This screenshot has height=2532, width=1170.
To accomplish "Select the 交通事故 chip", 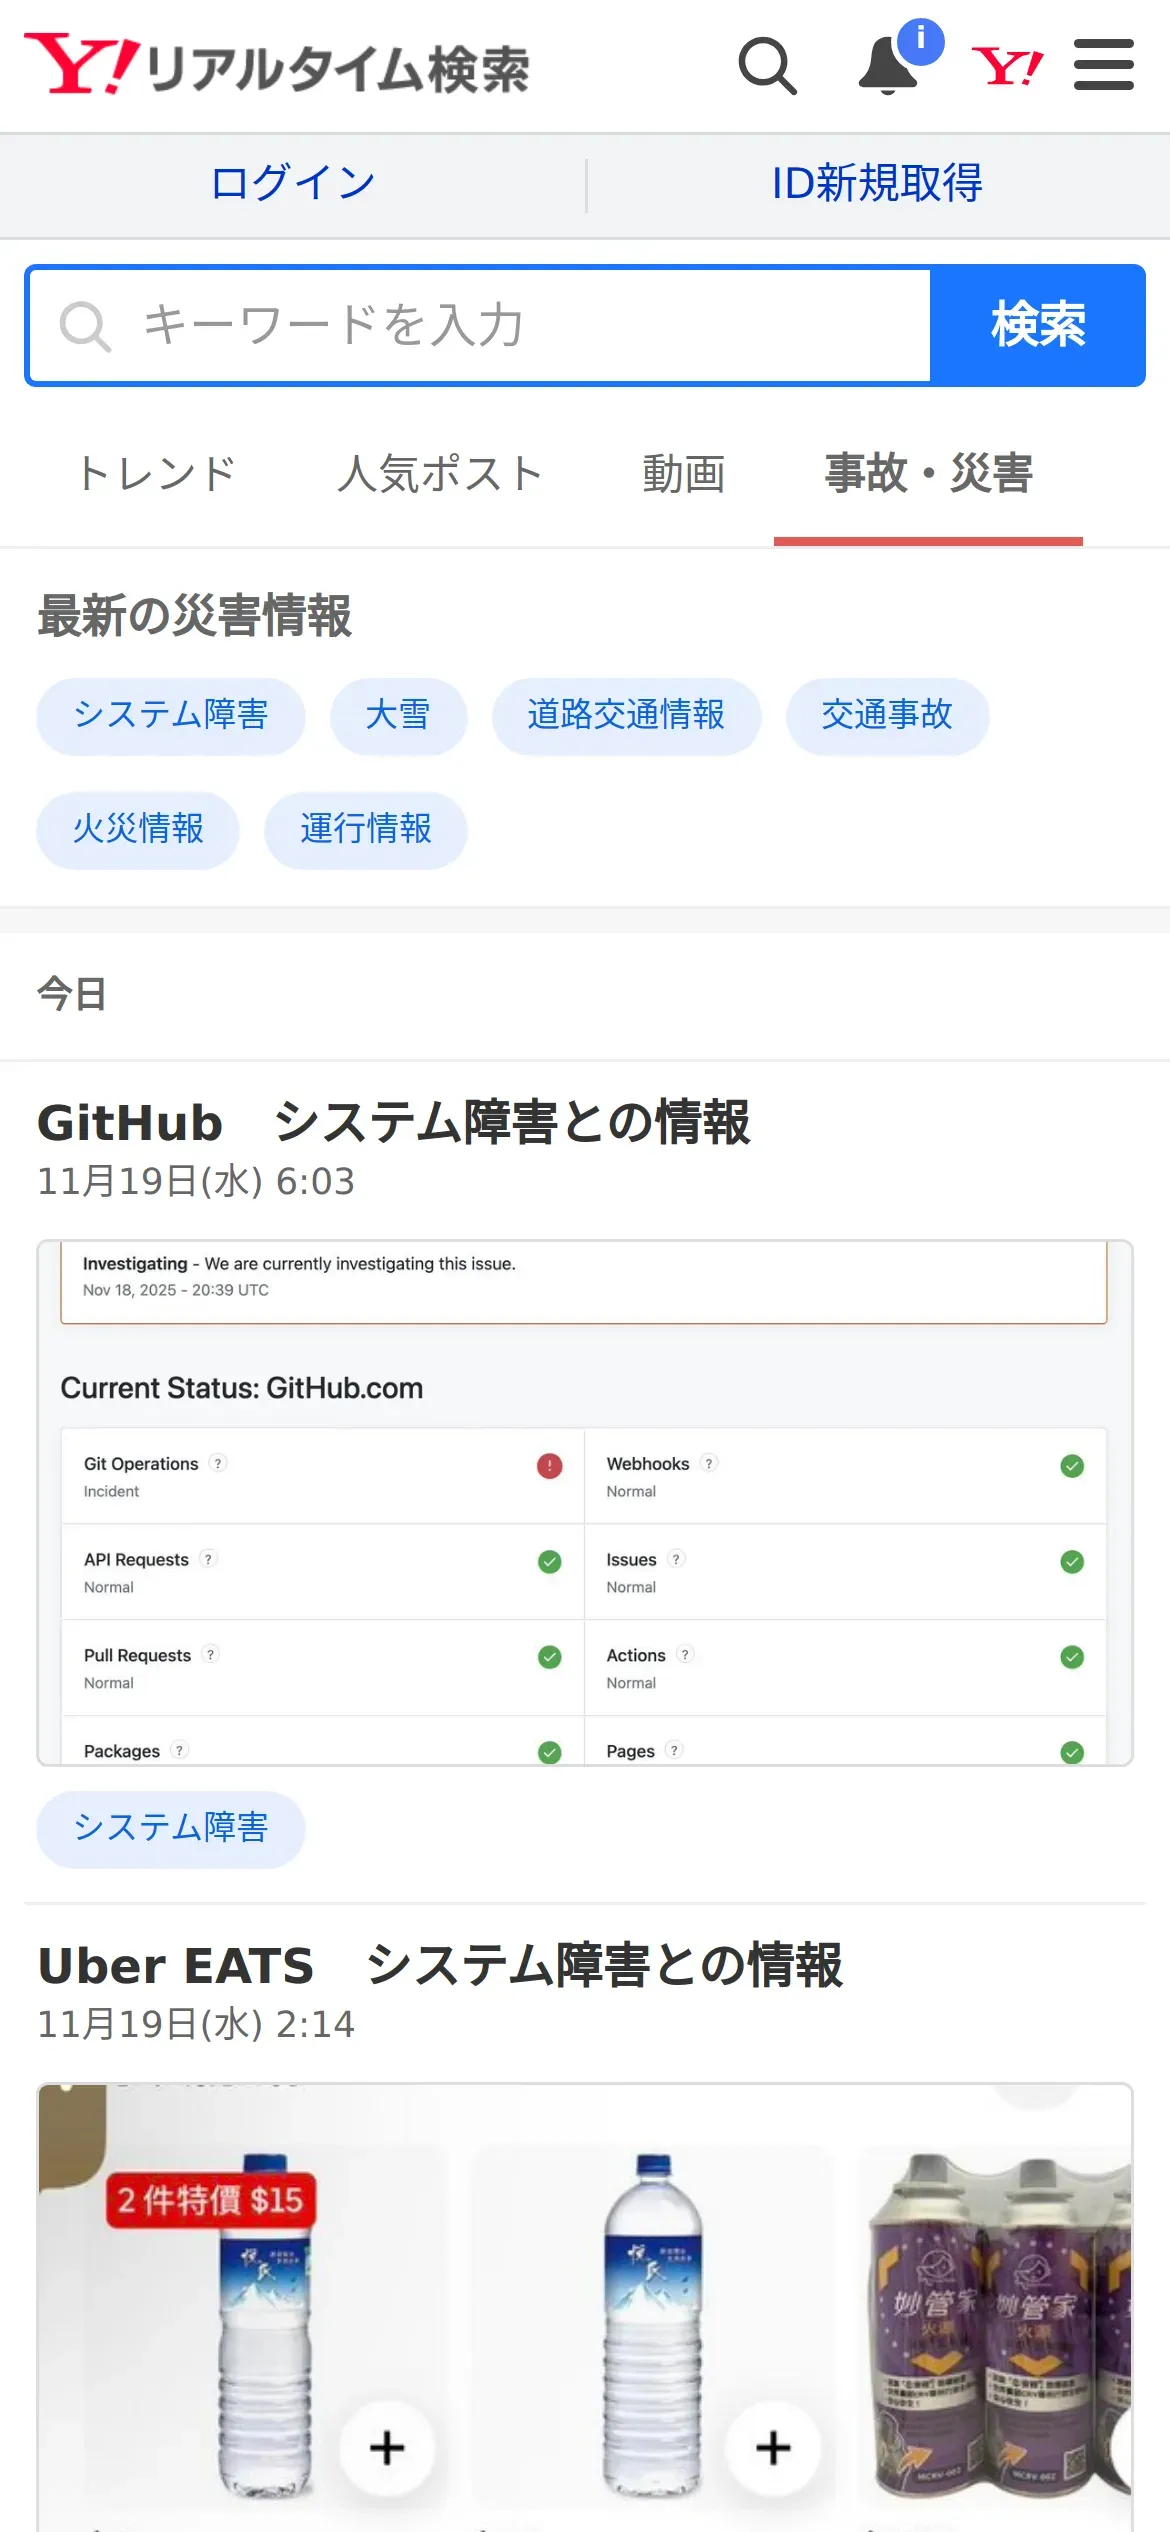I will (887, 716).
